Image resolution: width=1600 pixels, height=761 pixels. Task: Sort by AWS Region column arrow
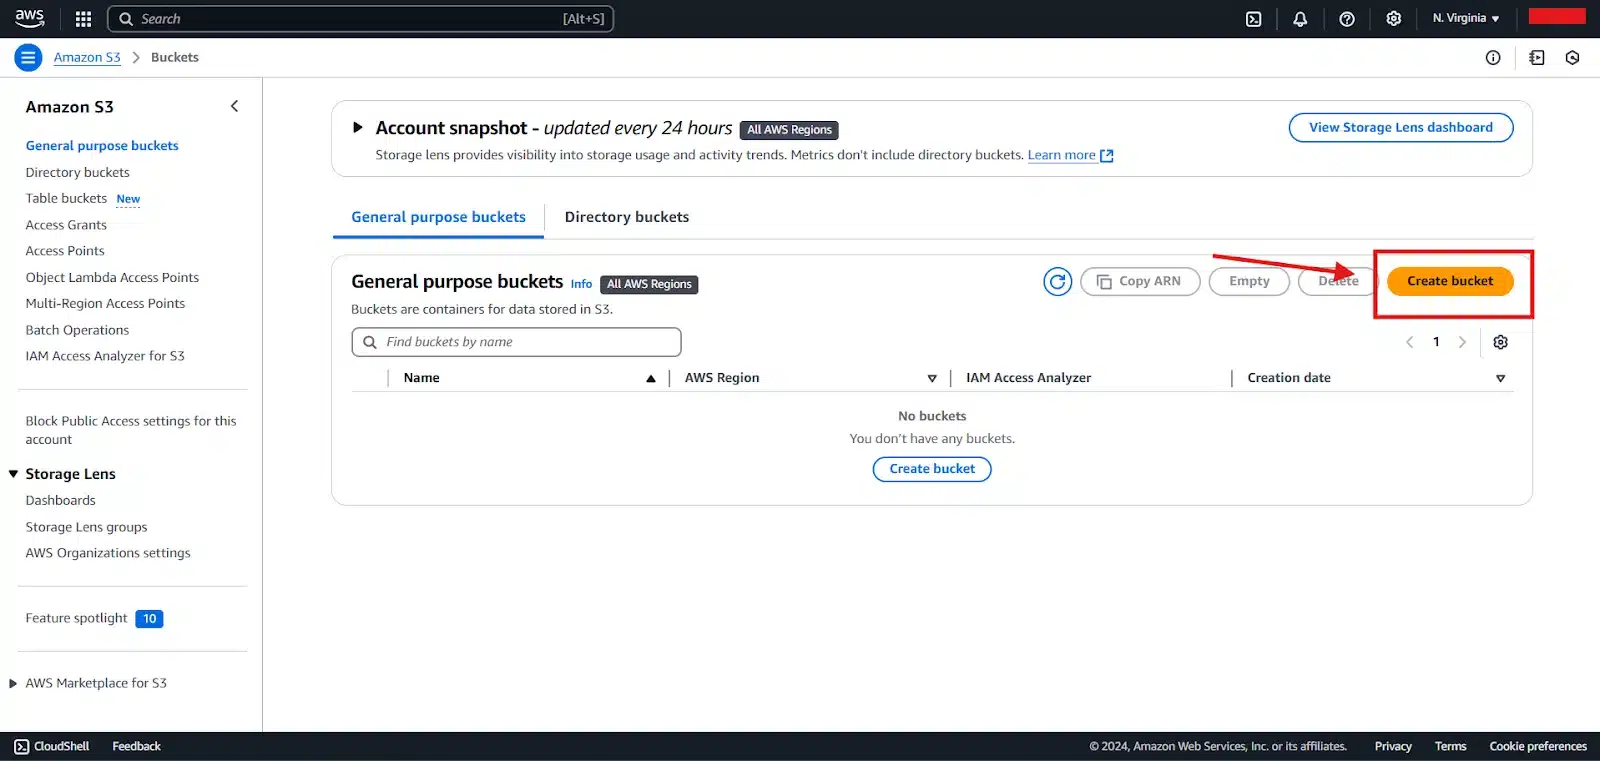tap(932, 378)
